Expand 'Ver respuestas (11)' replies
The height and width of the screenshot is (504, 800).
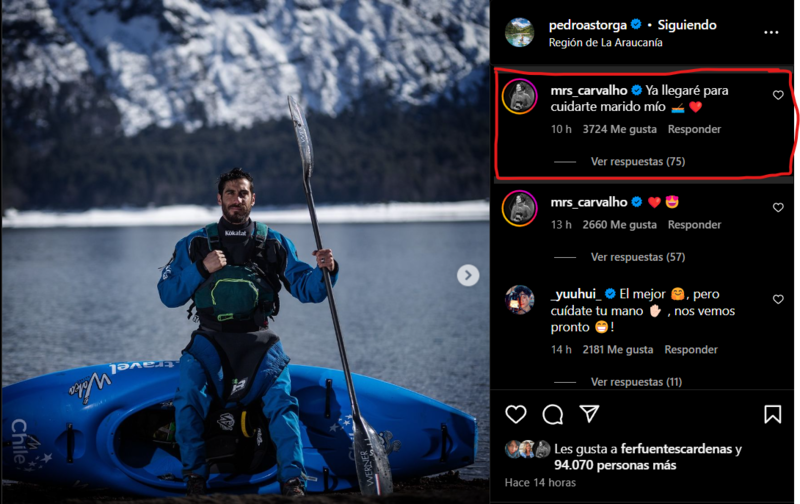point(636,382)
